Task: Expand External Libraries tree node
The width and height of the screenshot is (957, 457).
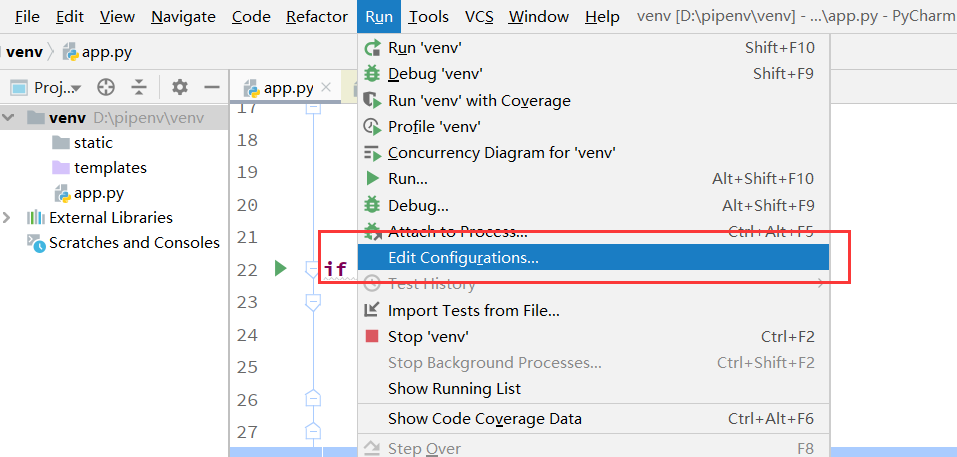Action: (x=10, y=218)
